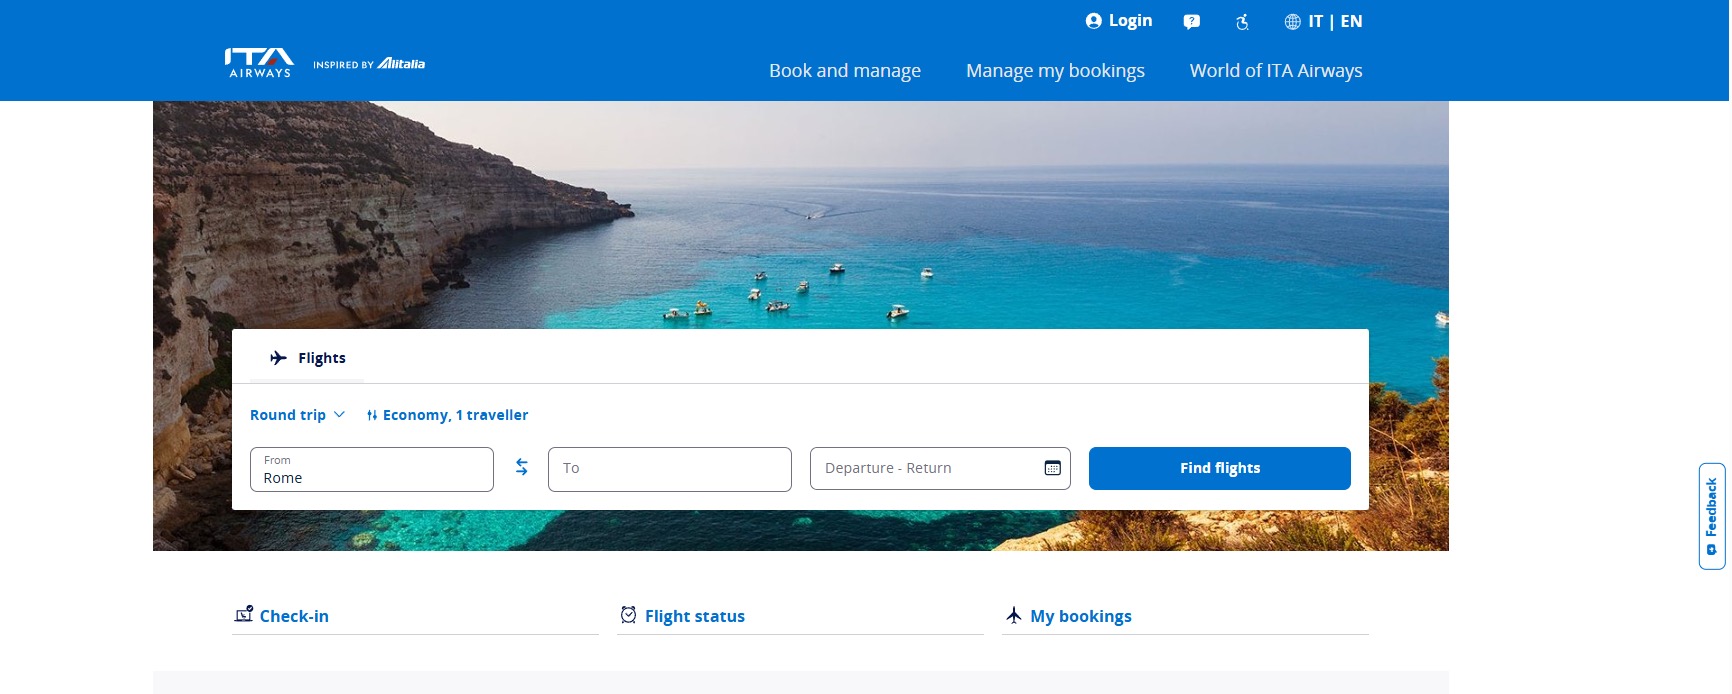This screenshot has height=694, width=1732.
Task: Click the globe language icon
Action: coord(1292,22)
